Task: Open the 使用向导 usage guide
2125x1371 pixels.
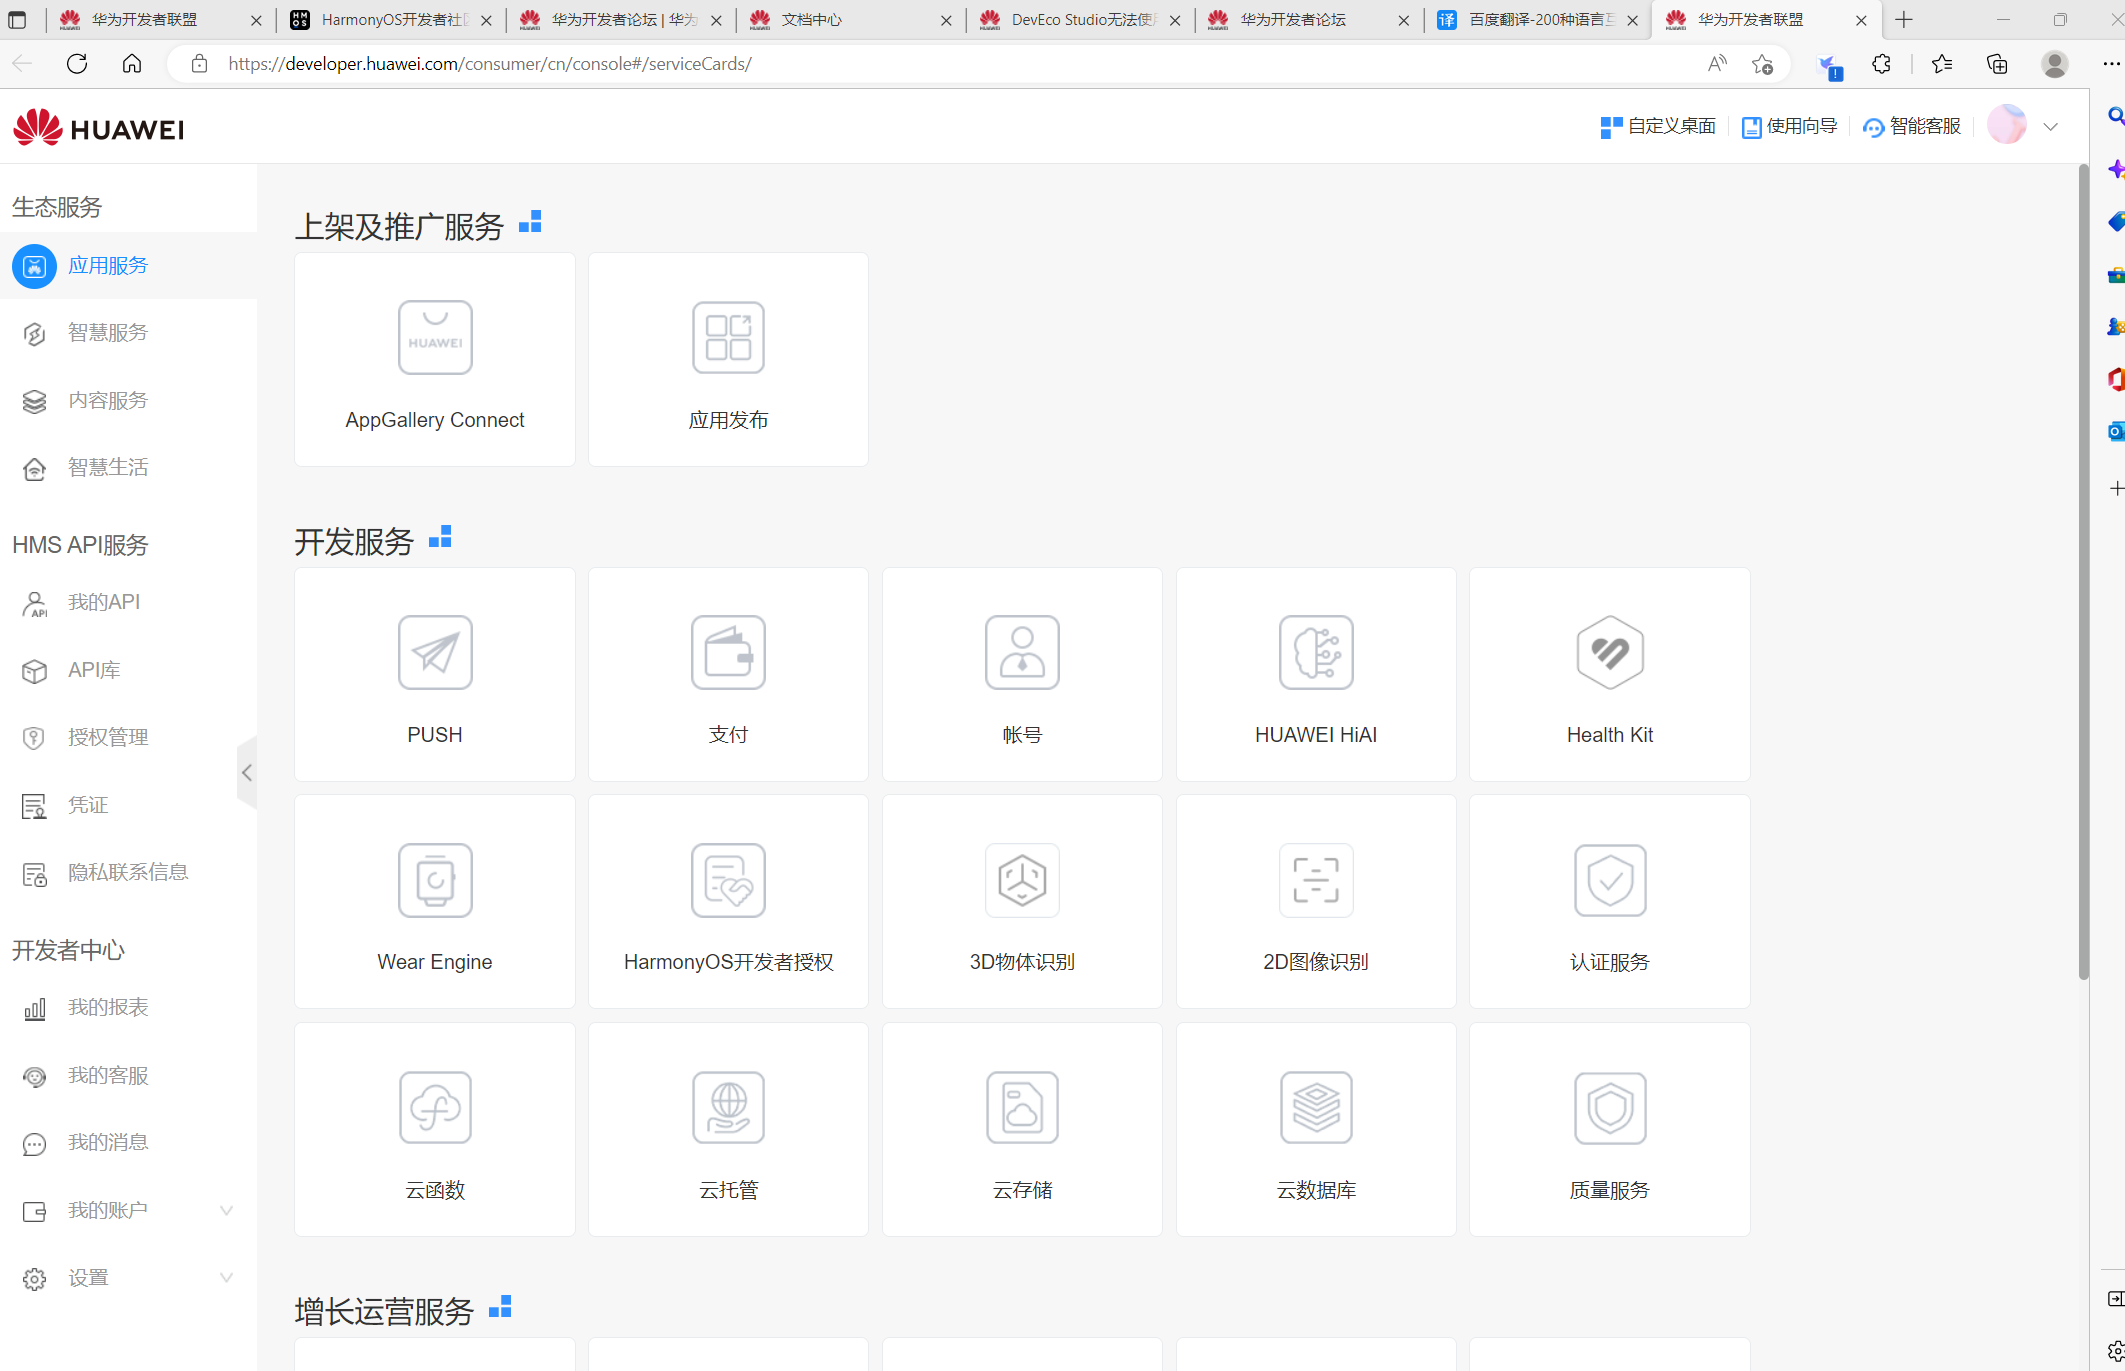Action: 1789,126
